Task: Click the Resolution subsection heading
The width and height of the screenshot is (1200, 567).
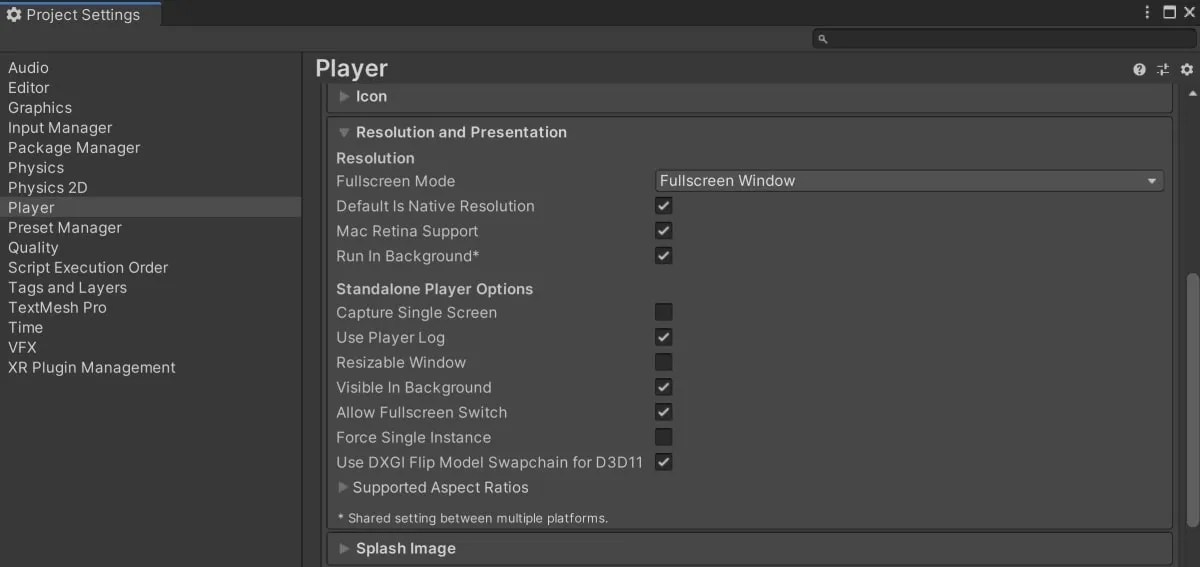Action: (375, 158)
